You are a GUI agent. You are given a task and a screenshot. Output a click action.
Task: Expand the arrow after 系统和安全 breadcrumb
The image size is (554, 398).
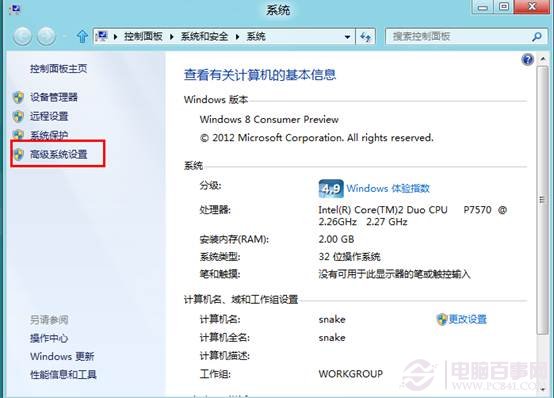coord(237,36)
